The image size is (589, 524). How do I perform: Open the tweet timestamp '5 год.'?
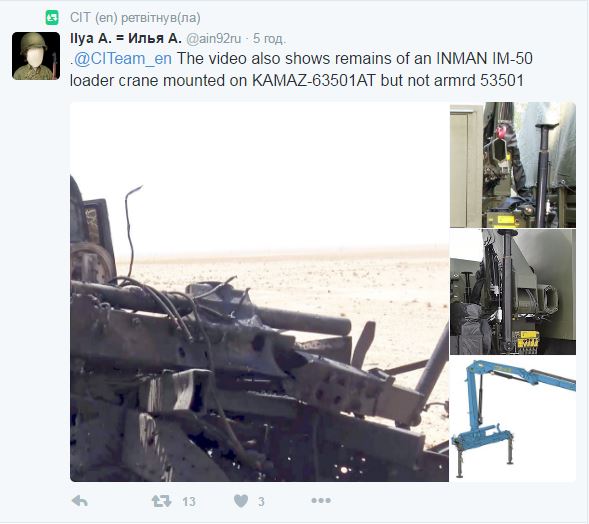pyautogui.click(x=269, y=38)
